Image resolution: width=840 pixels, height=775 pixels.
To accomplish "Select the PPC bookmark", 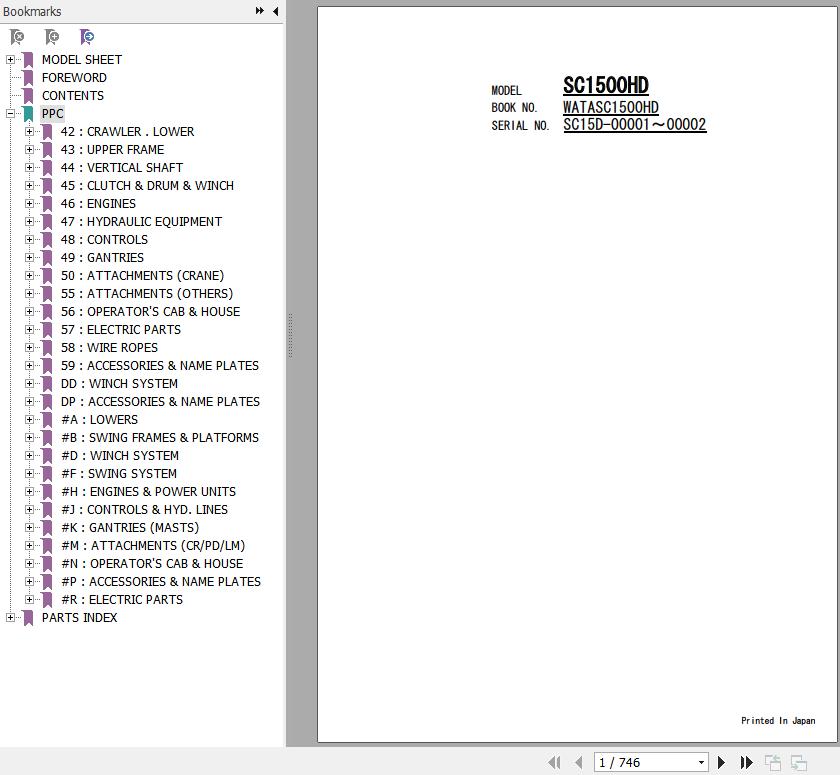I will (52, 114).
